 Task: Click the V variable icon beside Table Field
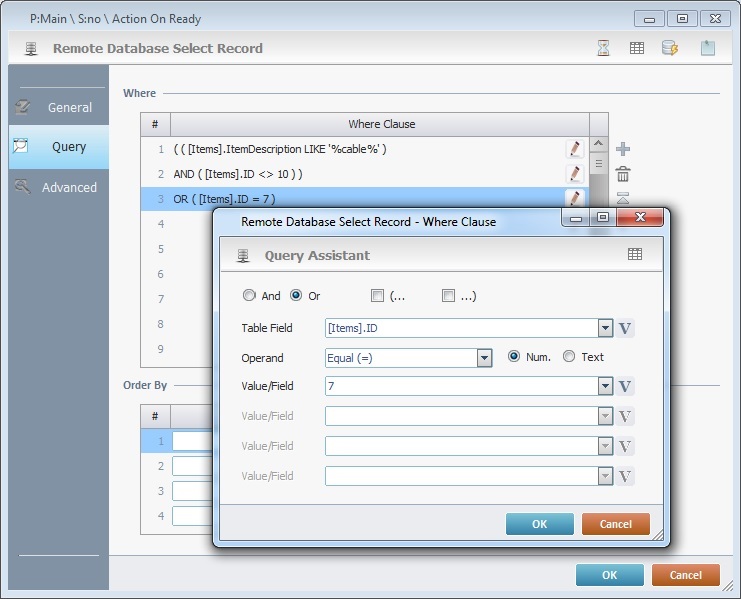click(x=626, y=328)
